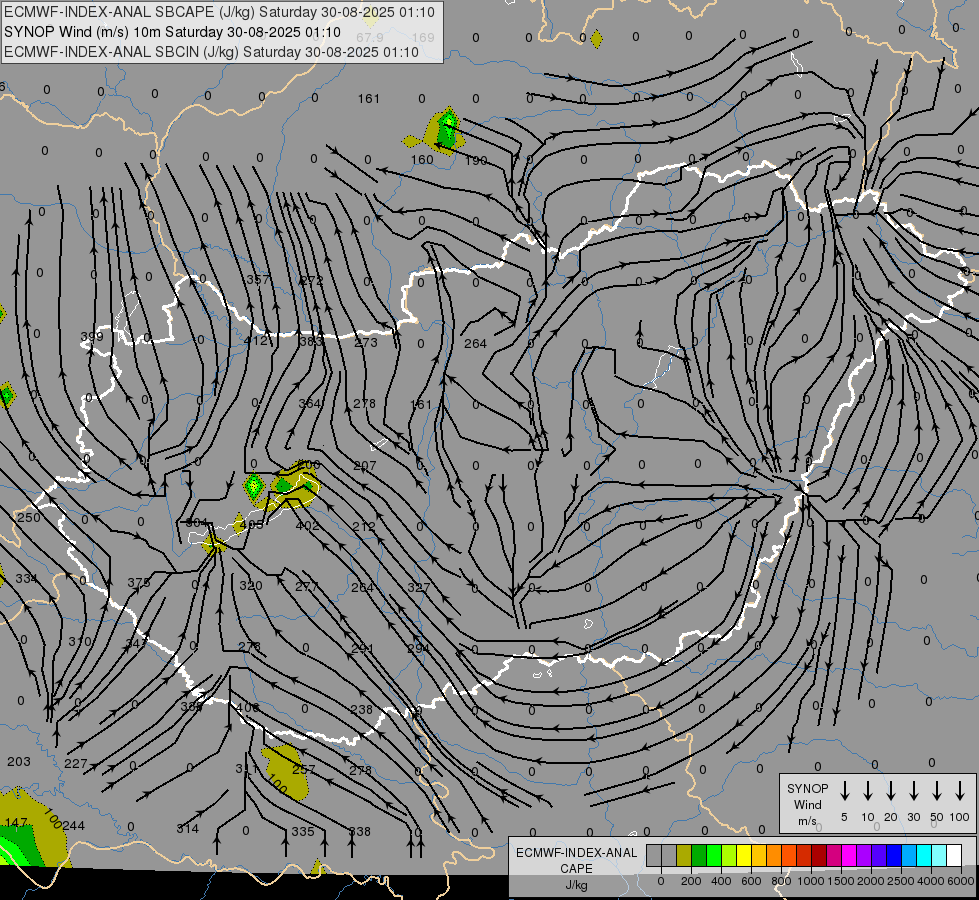Screen dimensions: 979x900
Task: Click the ECMWF-INDEX-ANAL legend heading
Action: pyautogui.click(x=576, y=853)
